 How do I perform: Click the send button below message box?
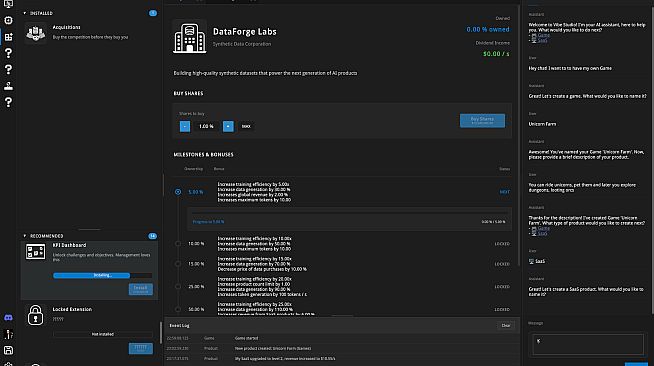(x=636, y=364)
